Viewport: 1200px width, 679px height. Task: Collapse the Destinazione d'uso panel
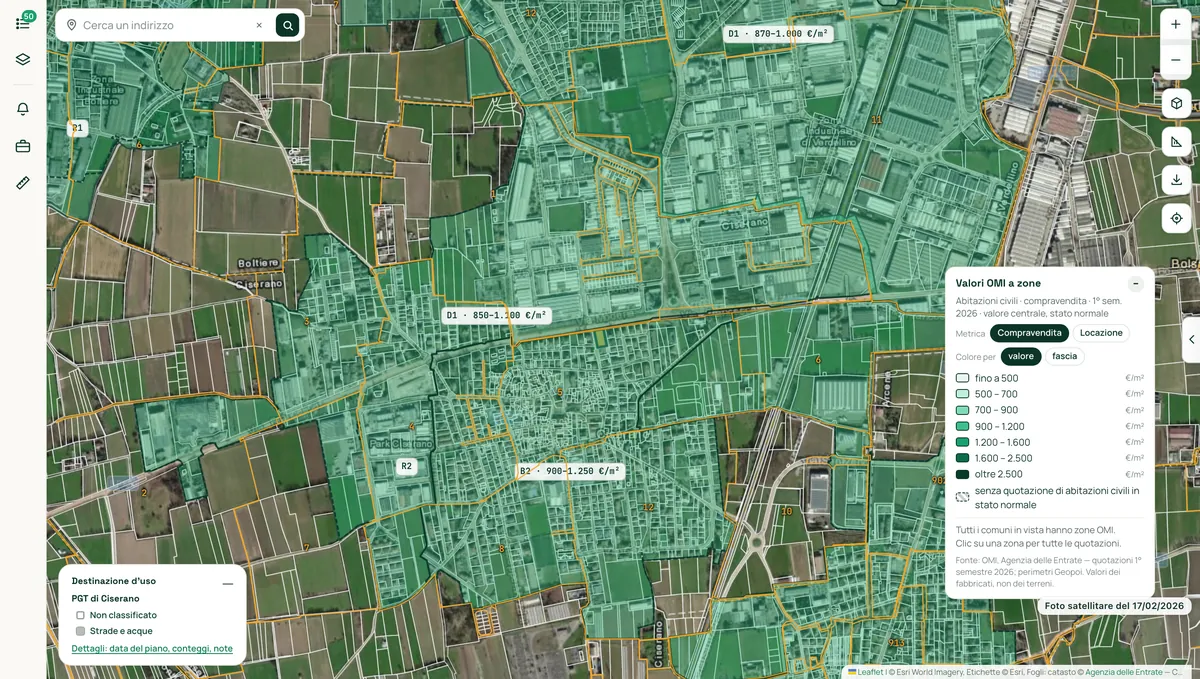[x=228, y=584]
